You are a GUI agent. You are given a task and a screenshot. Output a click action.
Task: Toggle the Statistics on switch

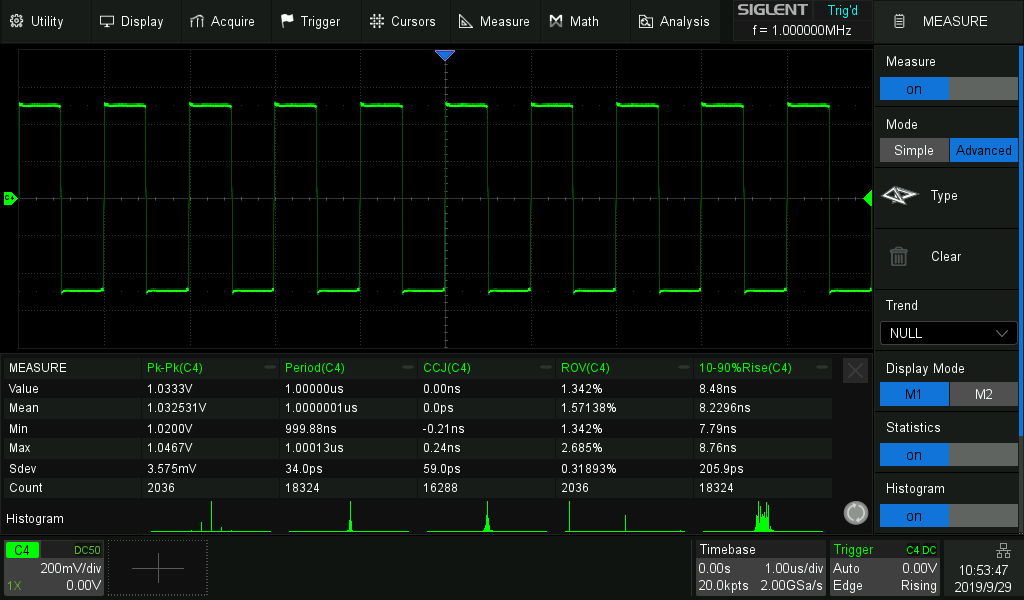click(947, 455)
